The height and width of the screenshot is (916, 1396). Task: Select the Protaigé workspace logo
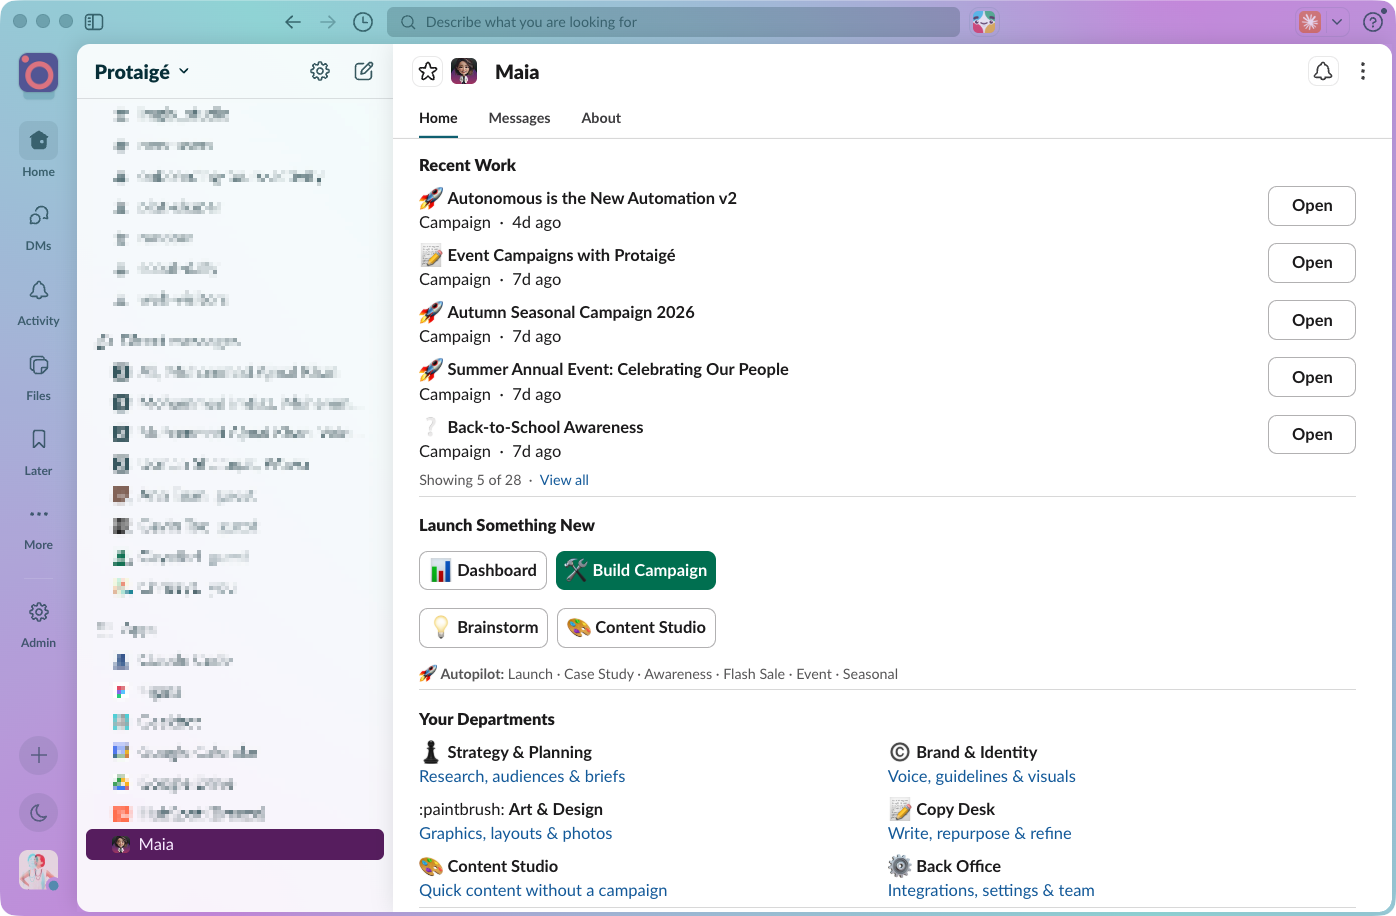click(38, 74)
